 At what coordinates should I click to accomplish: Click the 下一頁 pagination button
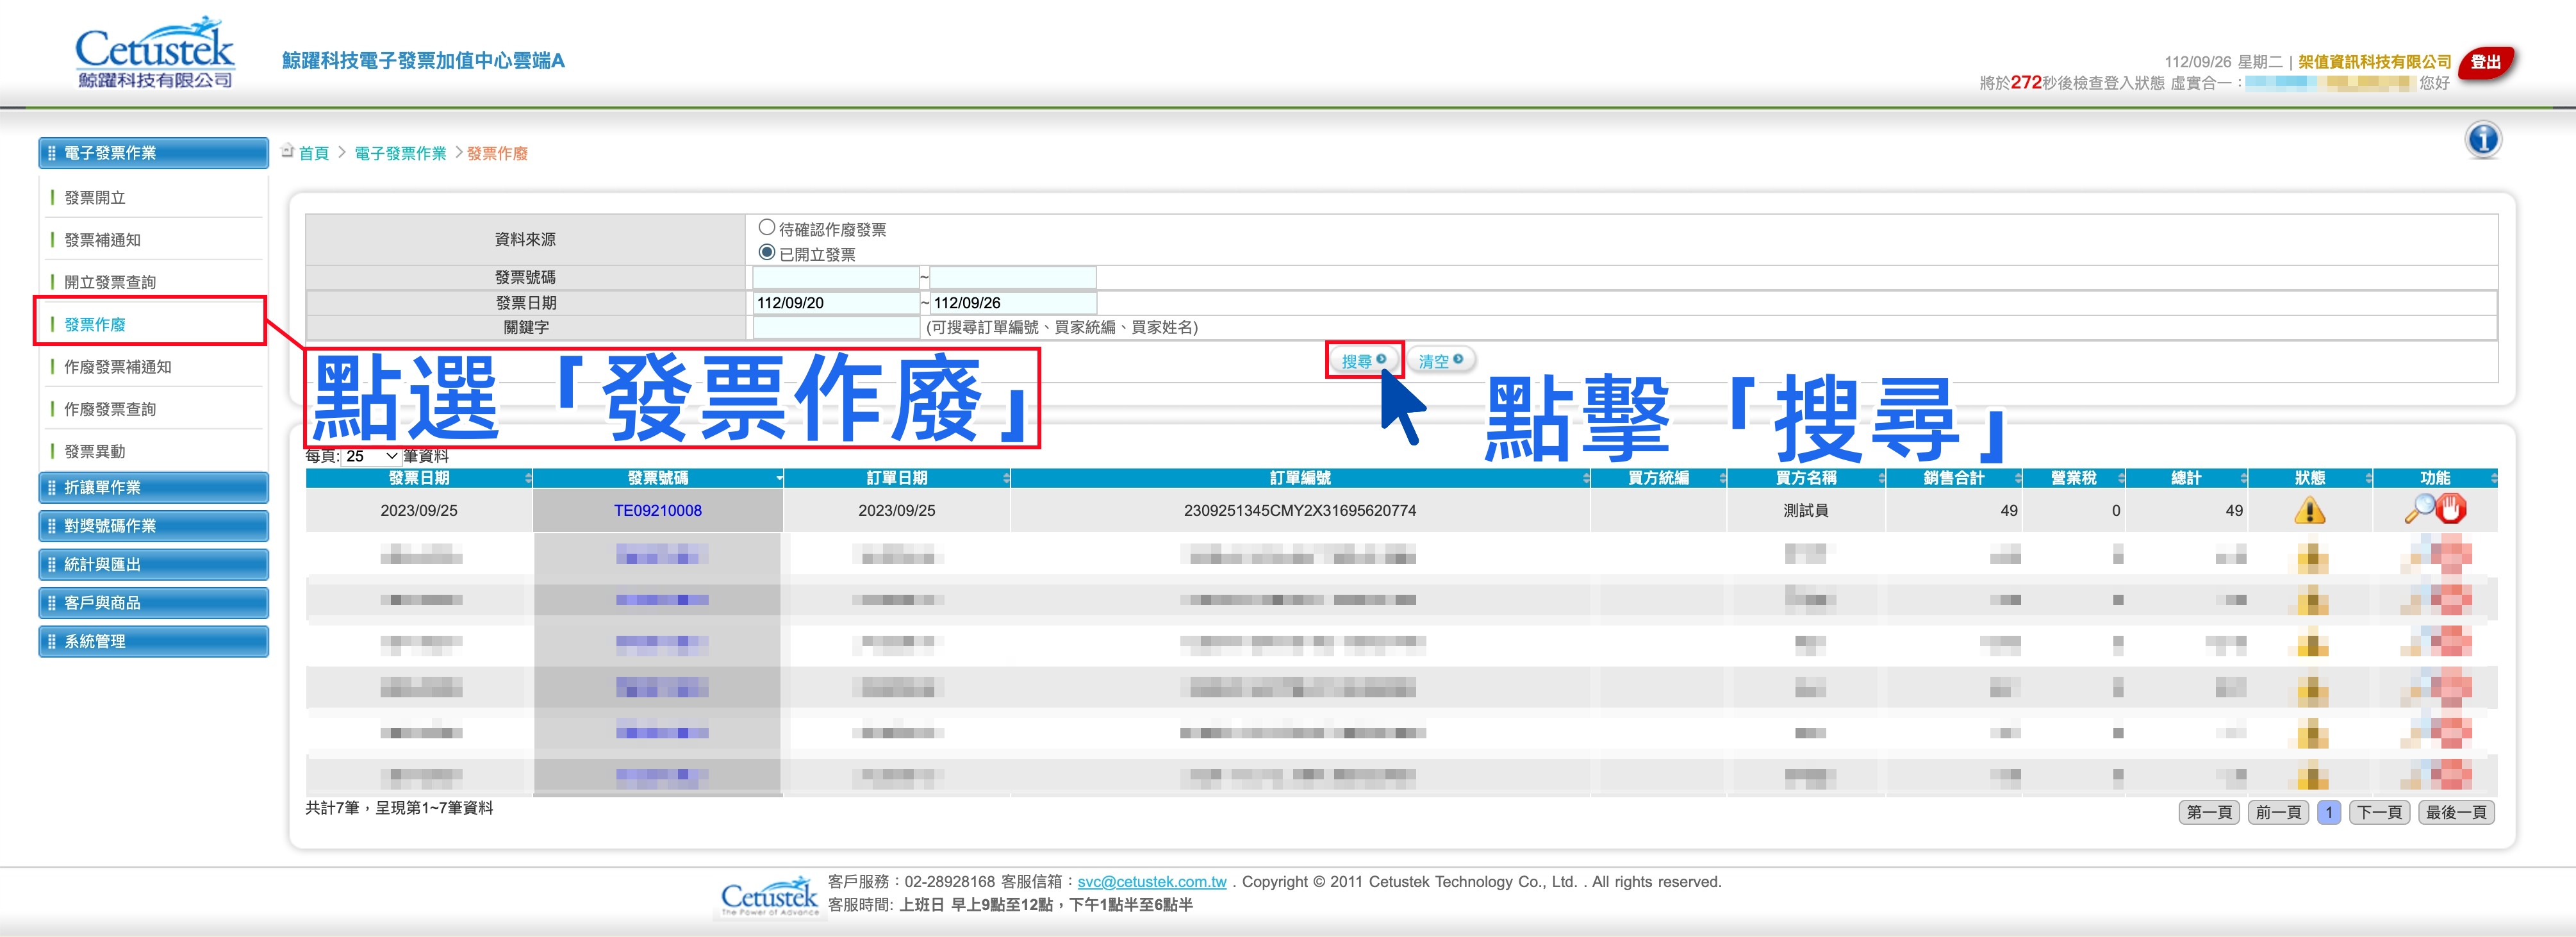point(2379,812)
